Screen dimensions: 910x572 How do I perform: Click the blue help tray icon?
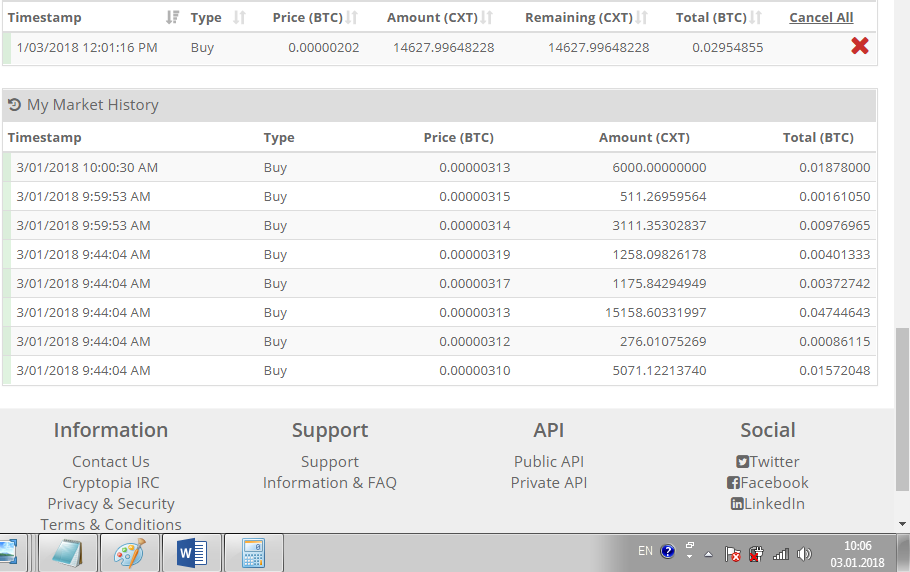pos(667,551)
